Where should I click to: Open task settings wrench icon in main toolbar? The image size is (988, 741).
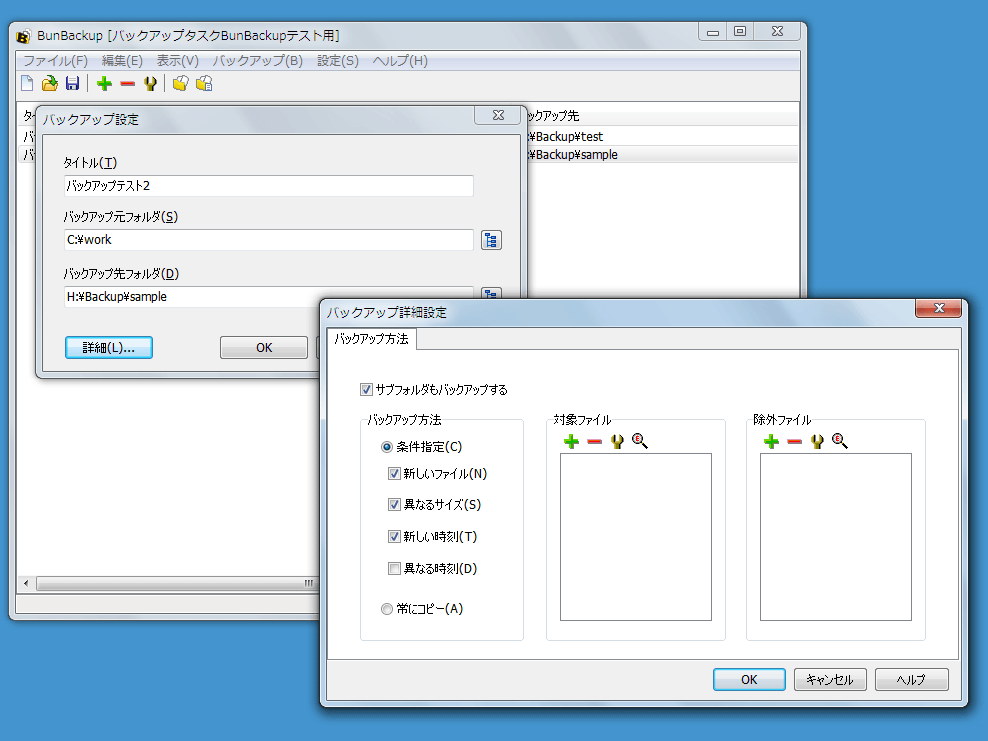(150, 83)
